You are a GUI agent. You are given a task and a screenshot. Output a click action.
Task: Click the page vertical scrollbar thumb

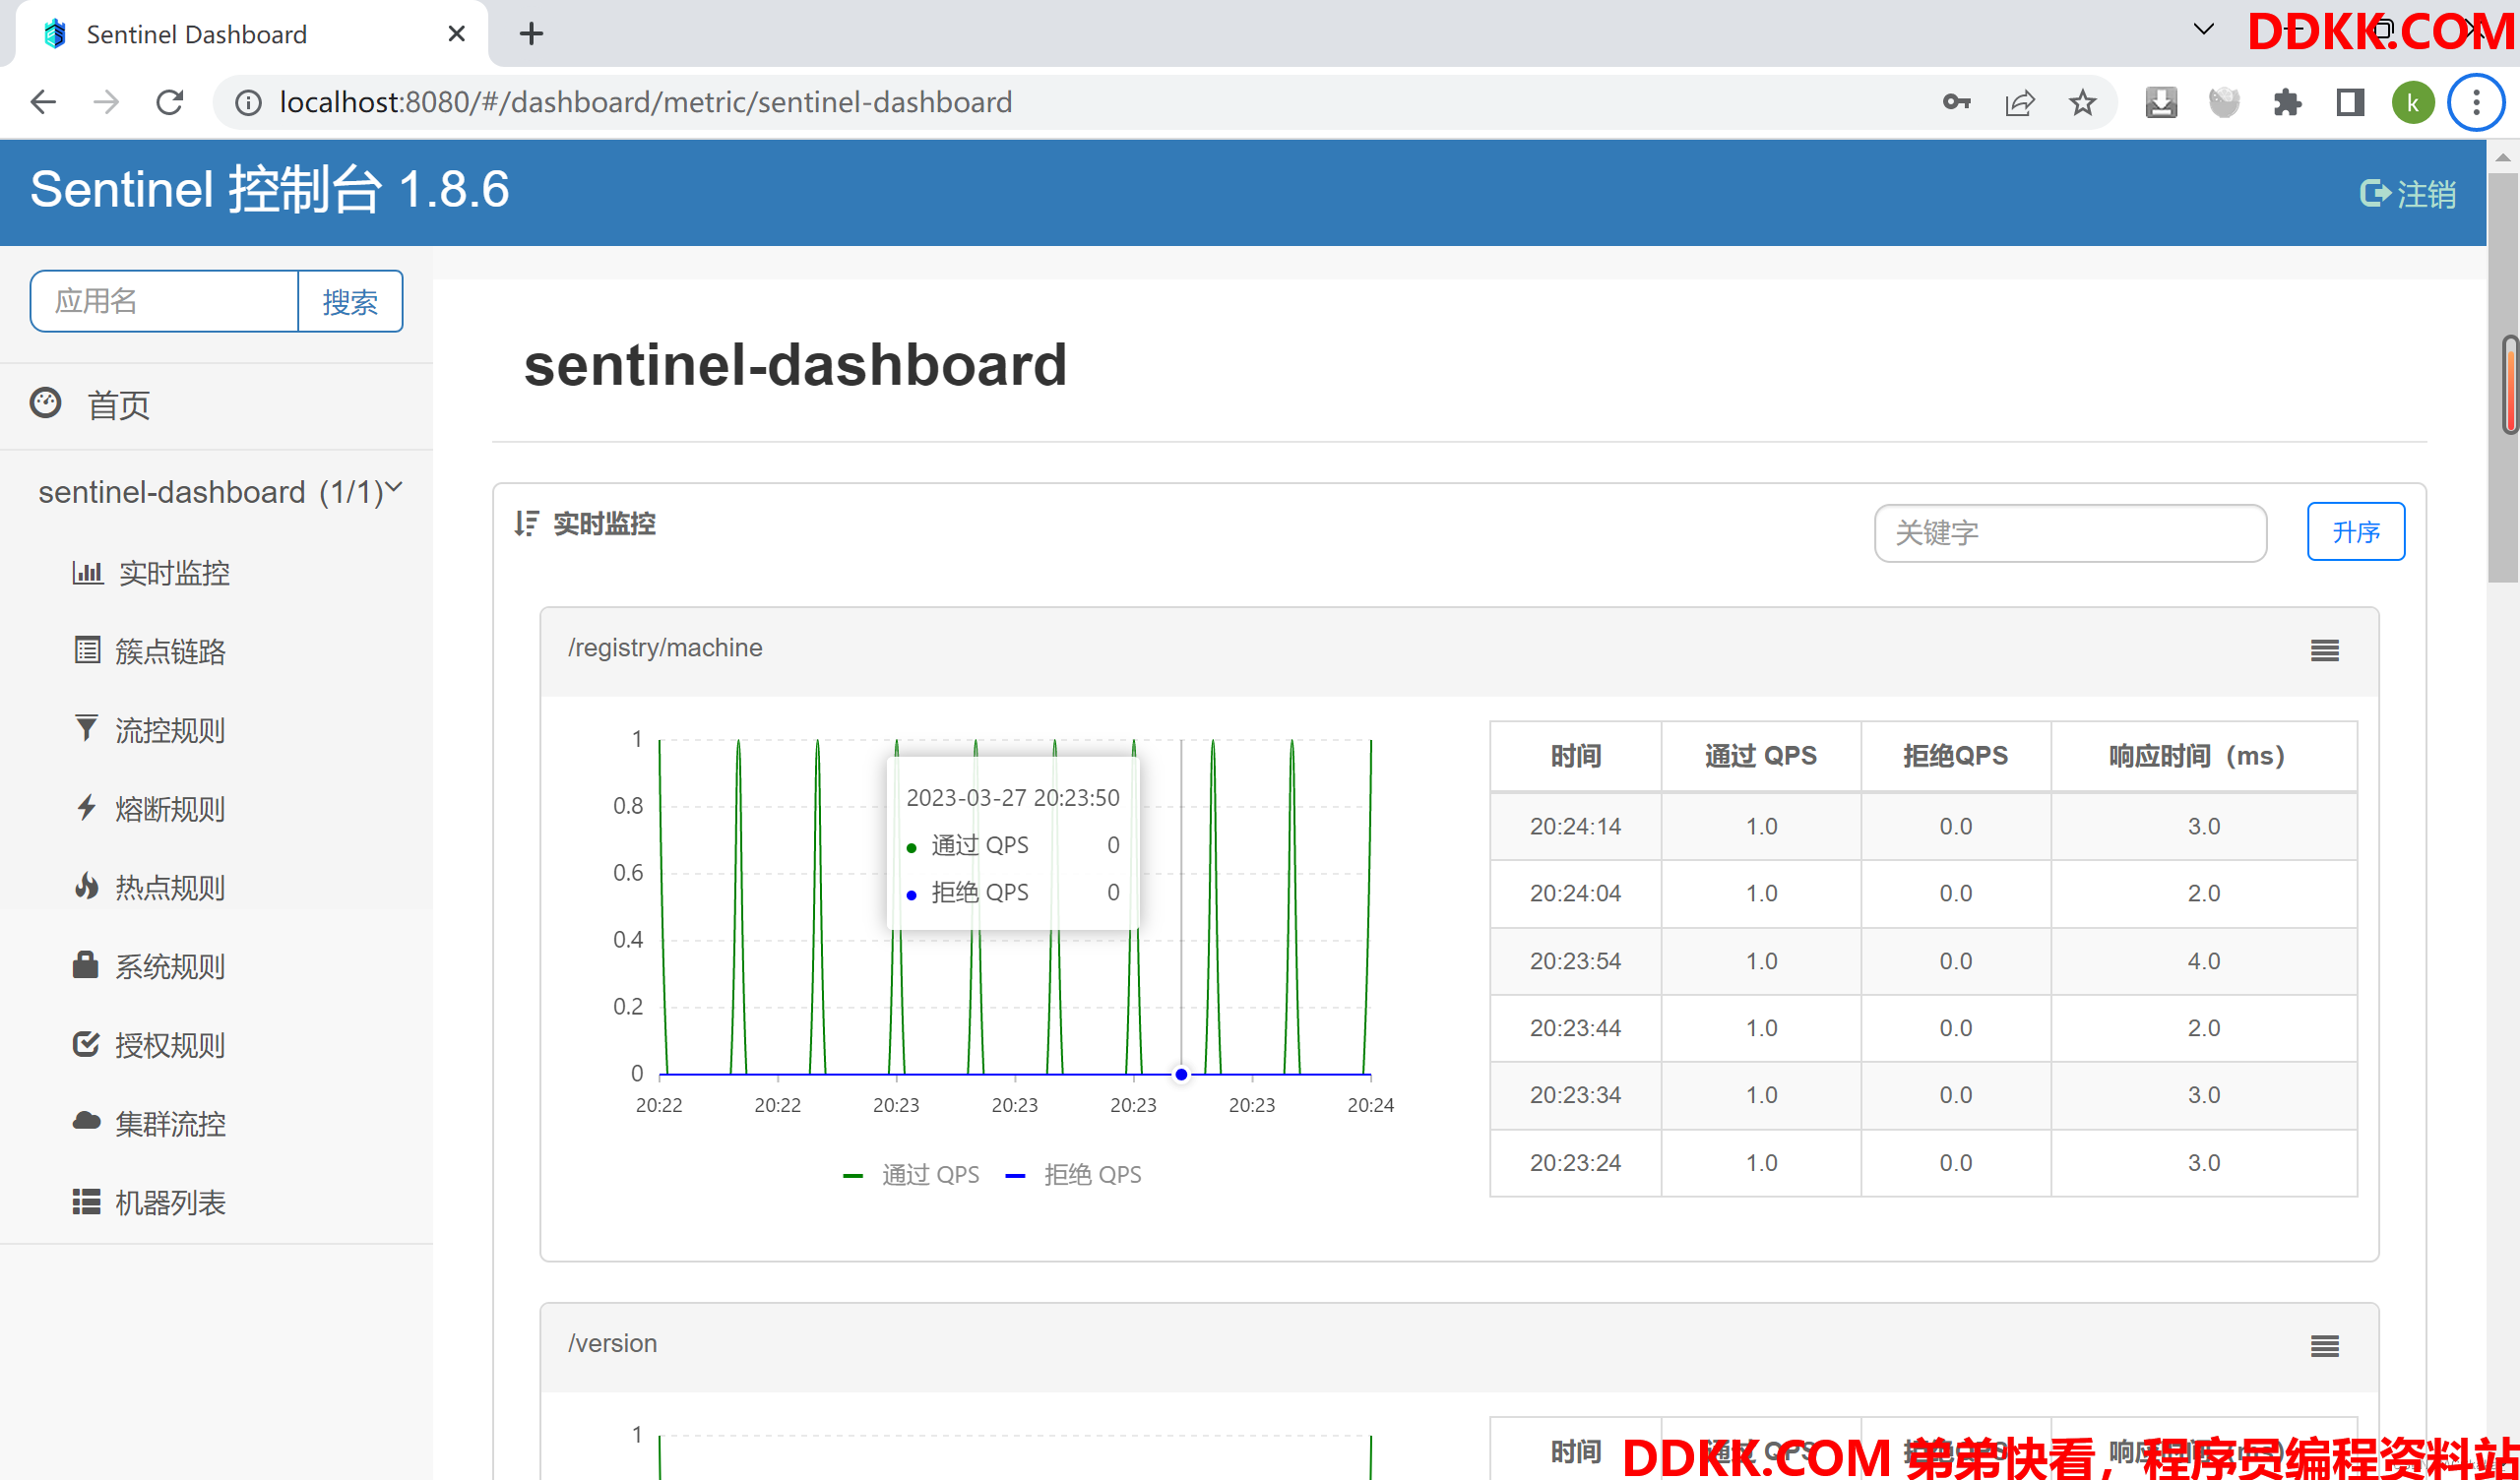[x=2503, y=378]
